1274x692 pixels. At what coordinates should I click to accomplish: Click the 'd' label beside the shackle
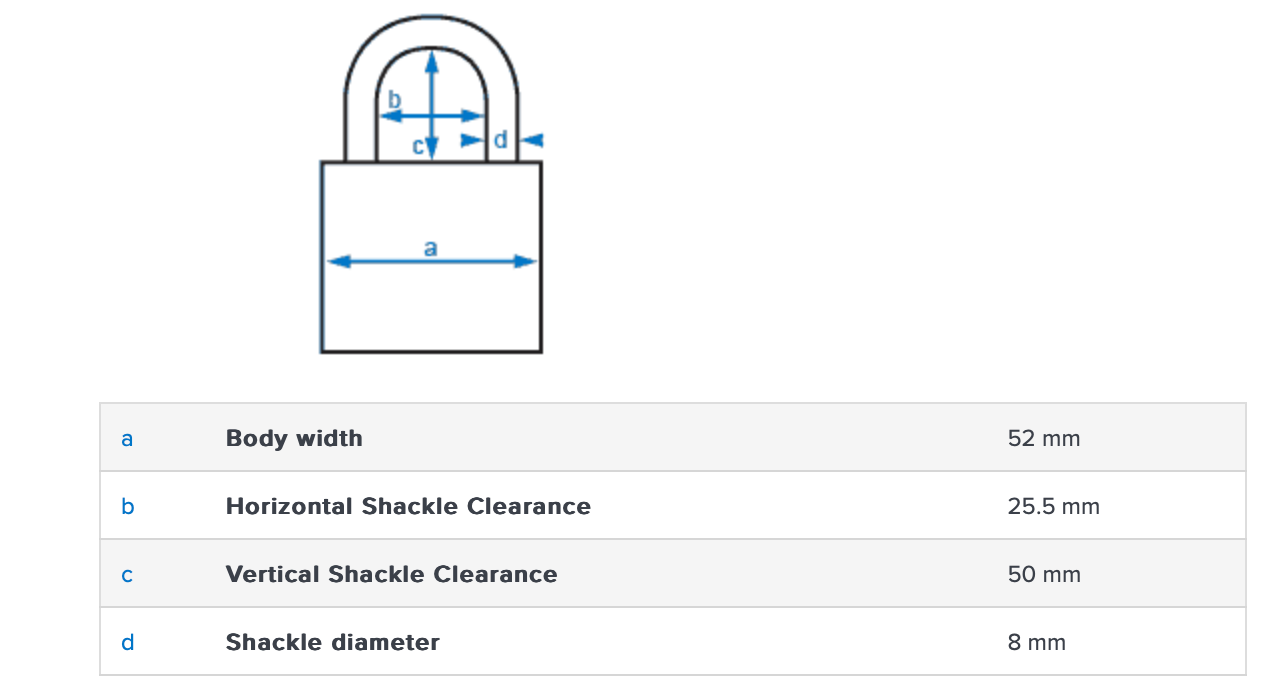coord(501,140)
